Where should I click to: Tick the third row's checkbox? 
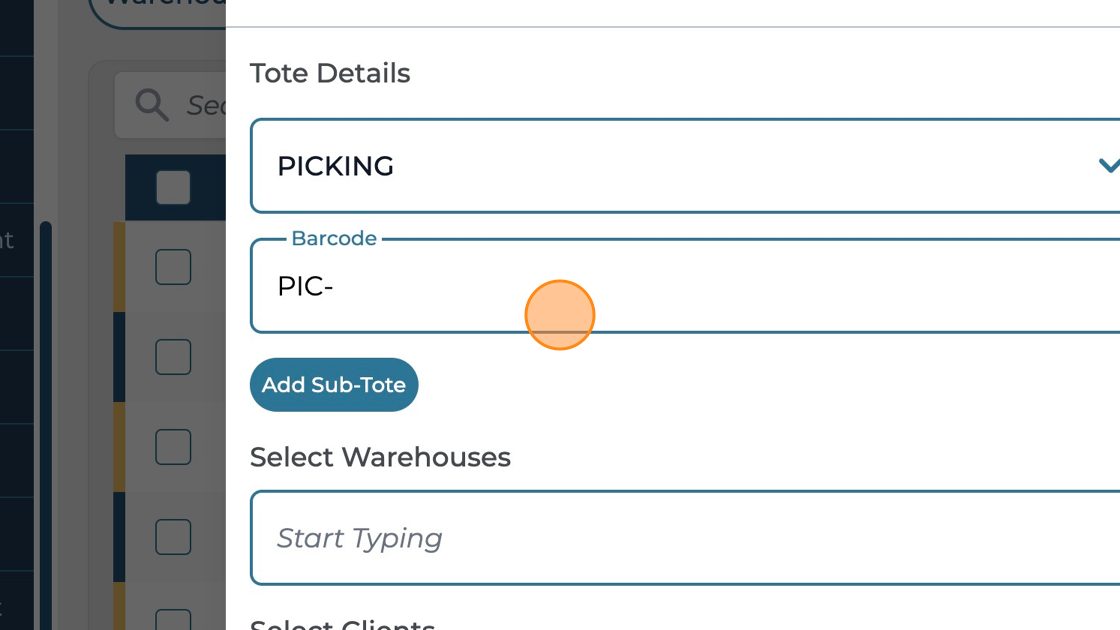click(x=173, y=447)
